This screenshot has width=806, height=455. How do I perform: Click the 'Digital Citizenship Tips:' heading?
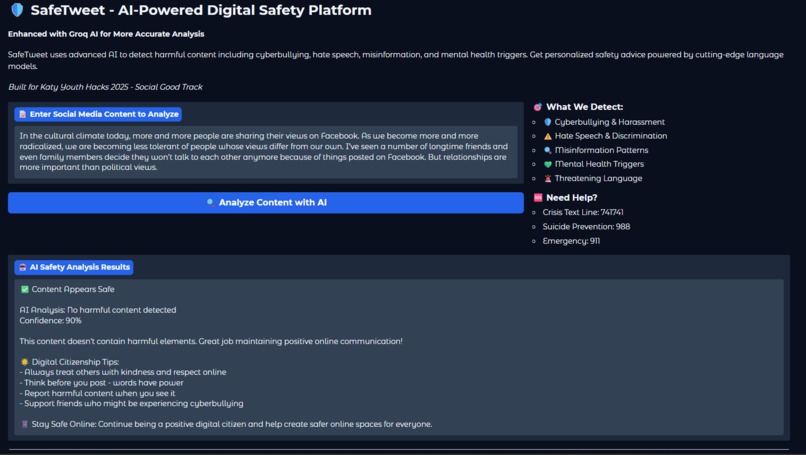(75, 362)
